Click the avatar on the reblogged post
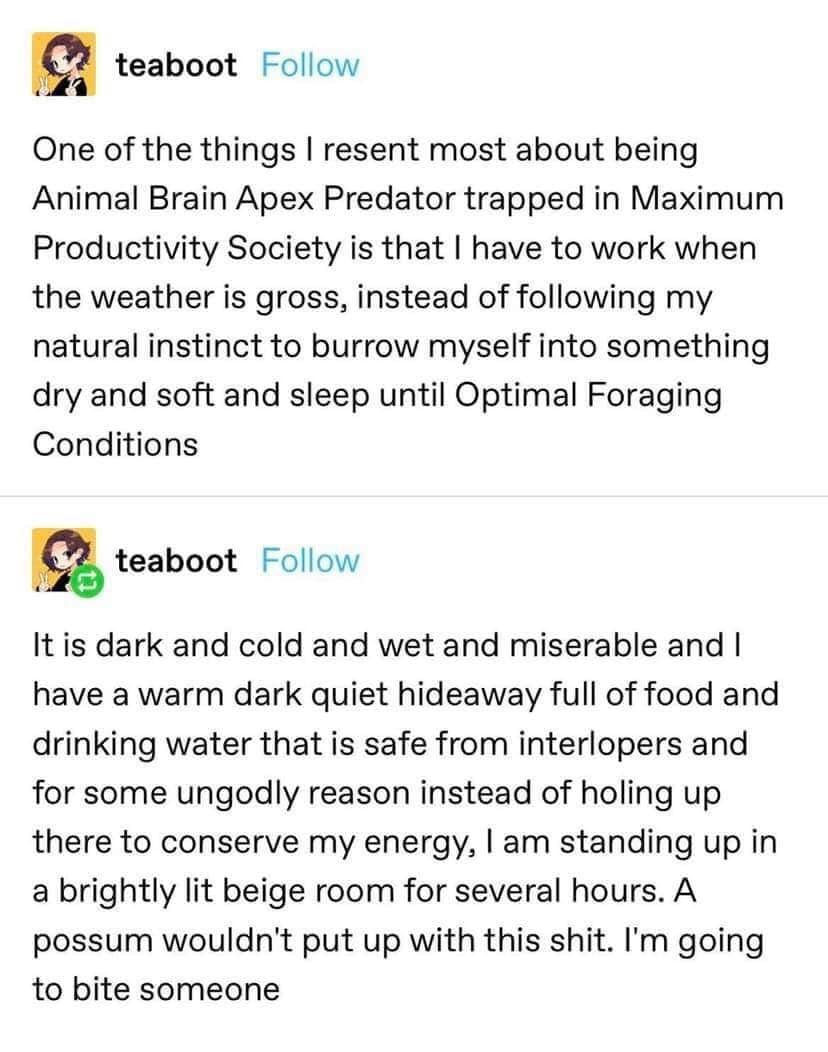This screenshot has width=828, height=1052. (x=63, y=558)
